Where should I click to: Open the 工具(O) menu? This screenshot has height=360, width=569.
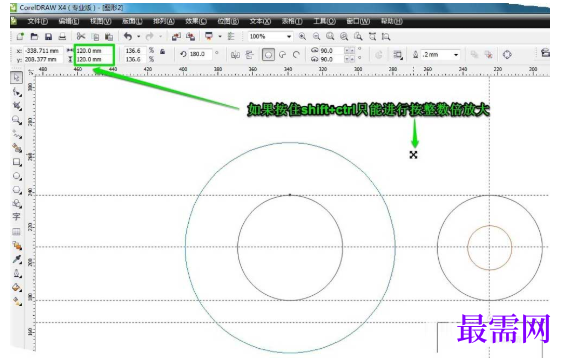tap(324, 21)
